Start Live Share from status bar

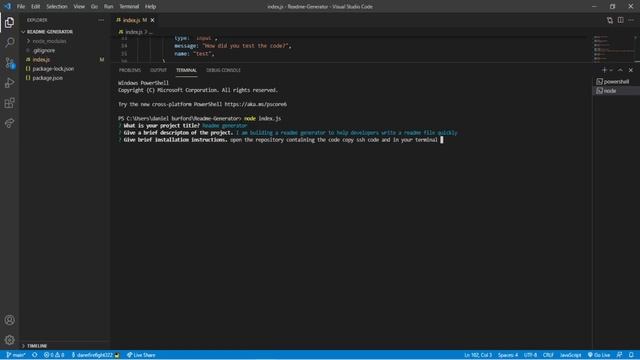pyautogui.click(x=141, y=355)
